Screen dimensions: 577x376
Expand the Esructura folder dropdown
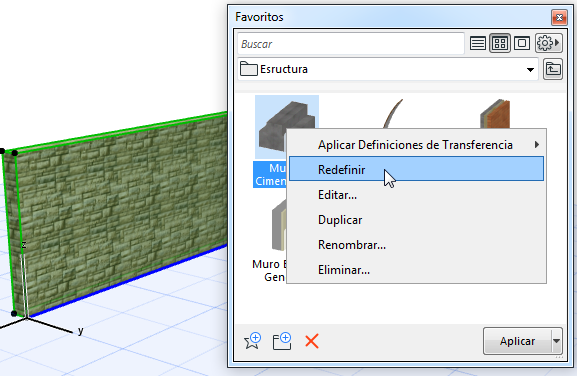(x=530, y=70)
